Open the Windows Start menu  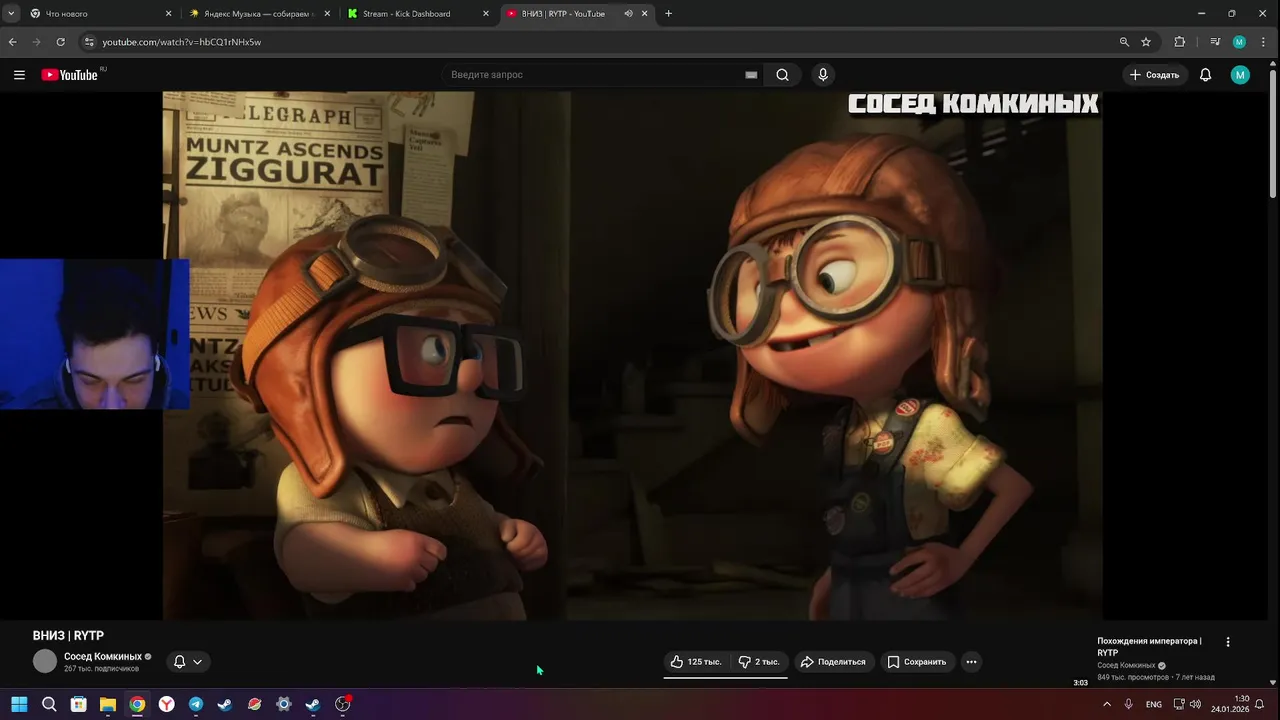[x=19, y=704]
